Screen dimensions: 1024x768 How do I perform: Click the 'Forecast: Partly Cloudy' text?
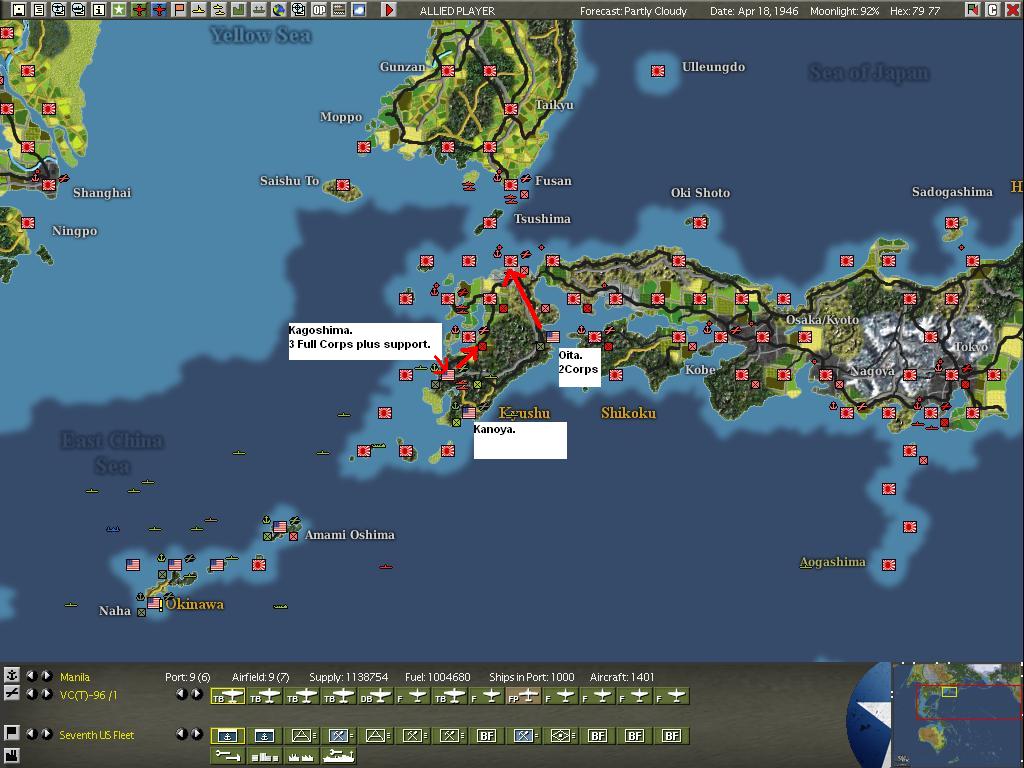click(633, 11)
